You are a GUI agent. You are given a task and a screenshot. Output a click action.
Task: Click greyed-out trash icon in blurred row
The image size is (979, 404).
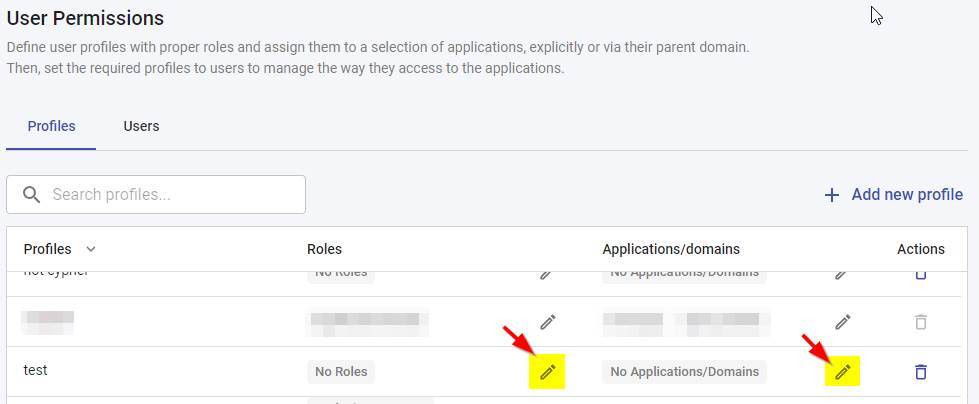pos(921,322)
